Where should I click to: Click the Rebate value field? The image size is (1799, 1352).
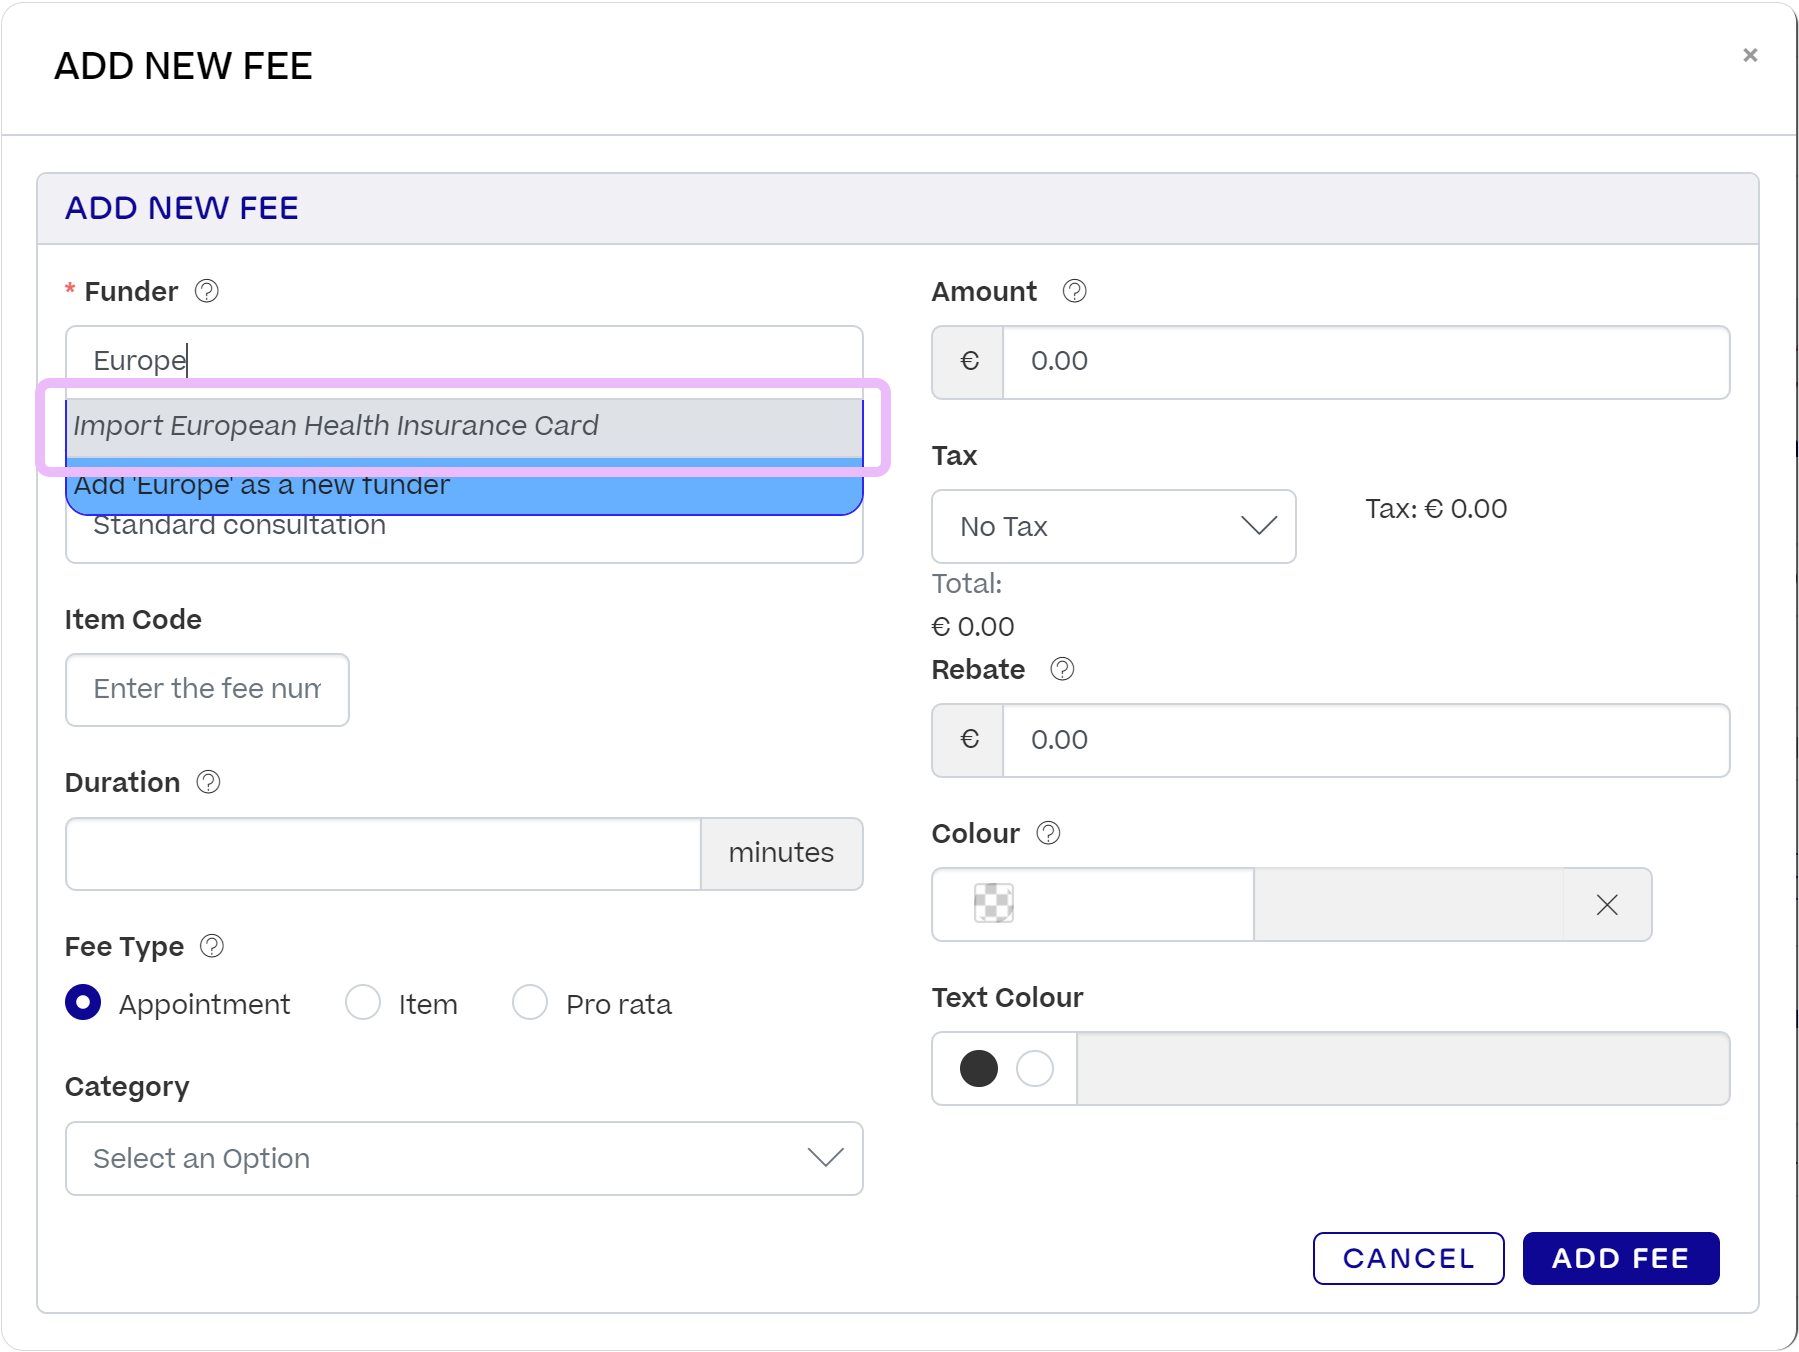tap(1366, 740)
